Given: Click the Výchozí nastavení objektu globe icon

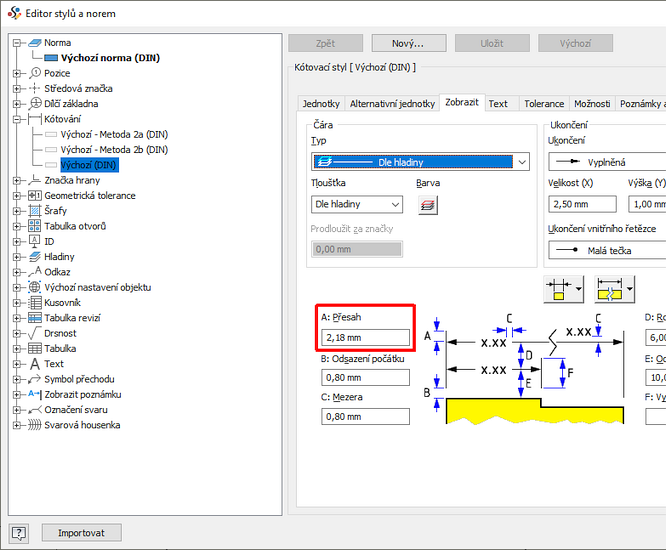Looking at the screenshot, I should point(35,287).
